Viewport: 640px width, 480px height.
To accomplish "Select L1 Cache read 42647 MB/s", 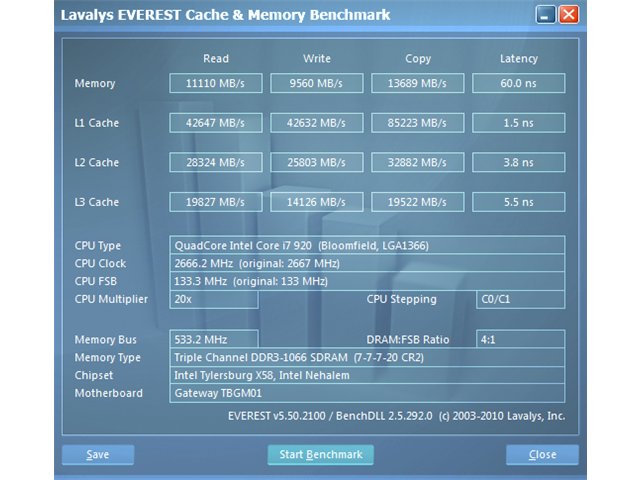I will tap(216, 123).
